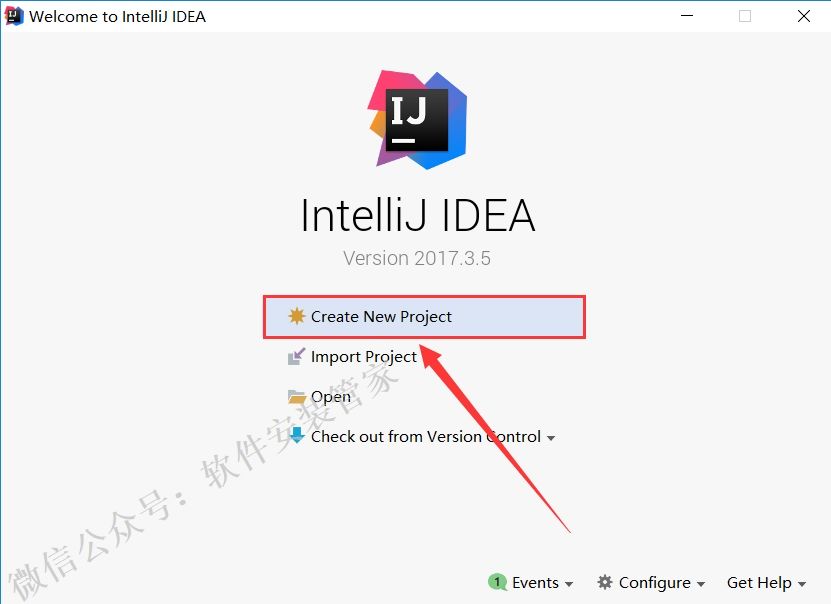Open the Events label
This screenshot has width=831, height=604.
535,583
